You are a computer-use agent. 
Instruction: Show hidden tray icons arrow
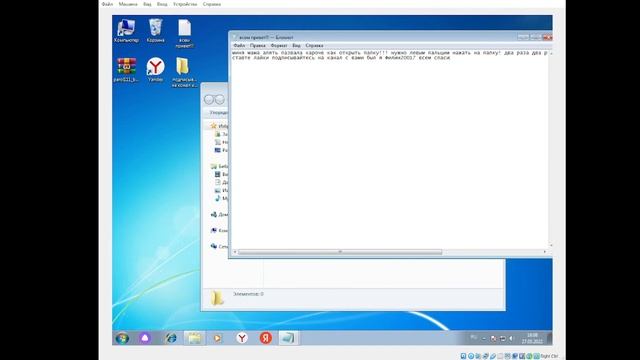(x=484, y=338)
